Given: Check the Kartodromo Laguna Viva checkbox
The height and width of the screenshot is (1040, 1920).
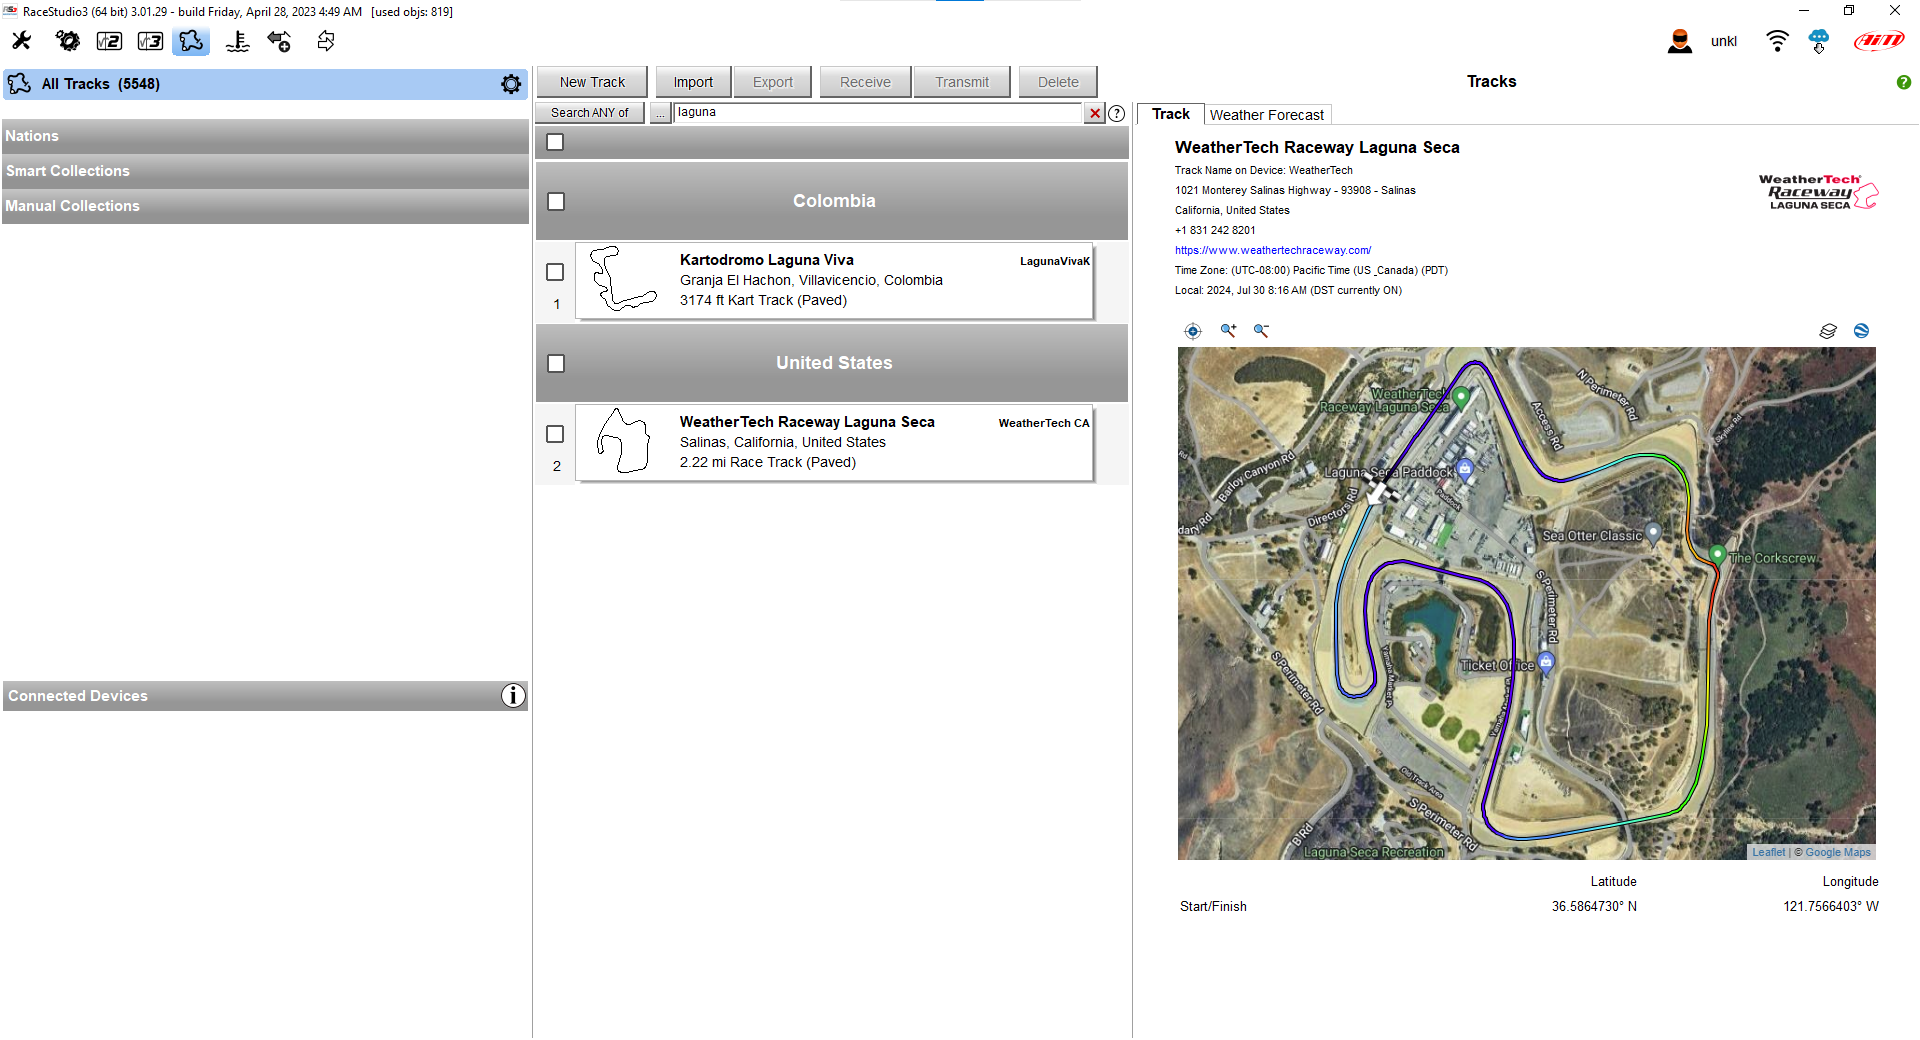Looking at the screenshot, I should [555, 272].
